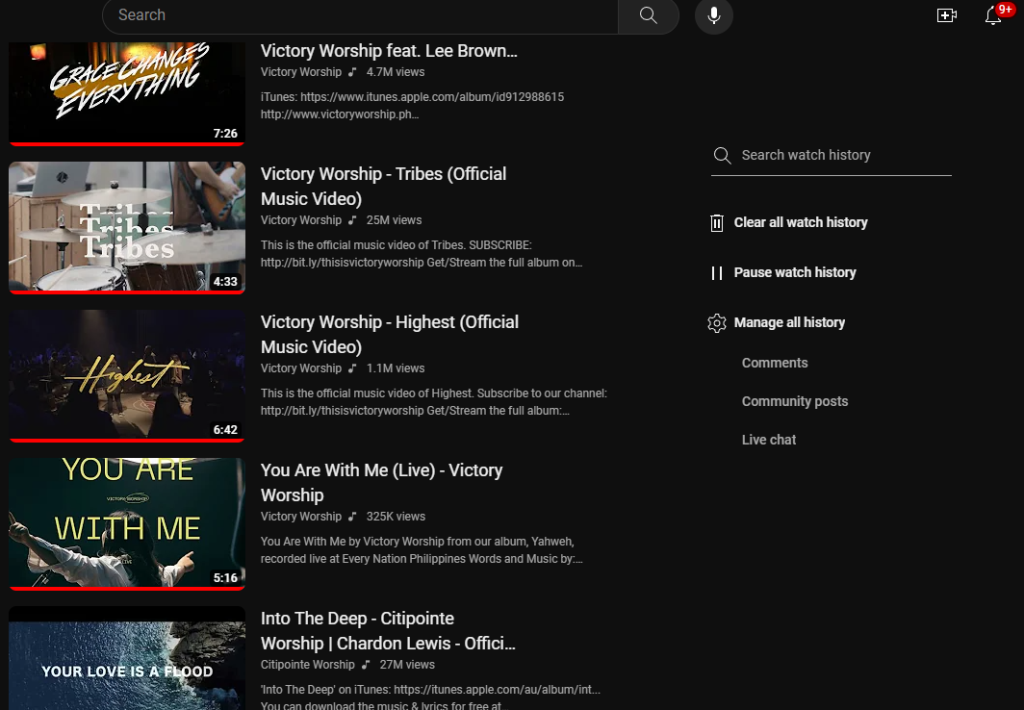This screenshot has width=1024, height=710.
Task: Open title Into The Deep - Citipointe Worship
Action: tap(388, 631)
